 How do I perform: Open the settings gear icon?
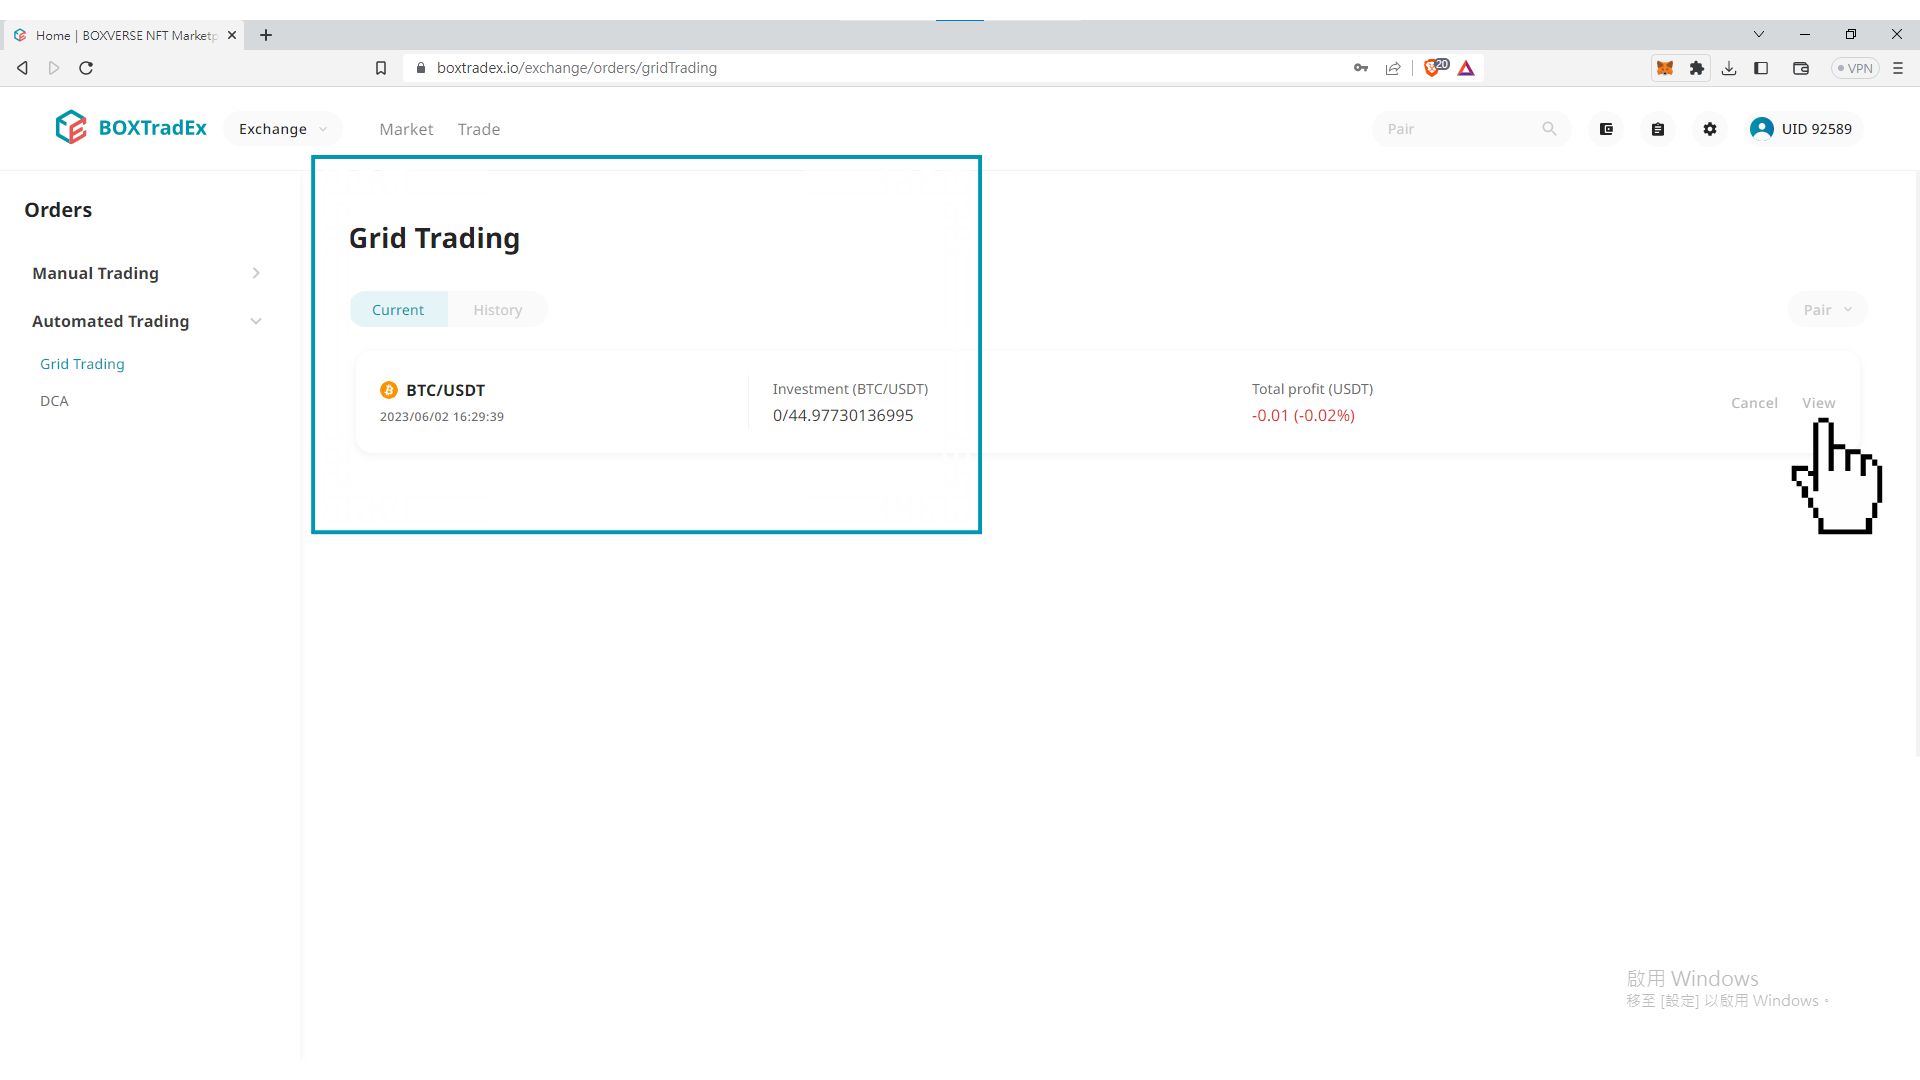click(x=1710, y=129)
